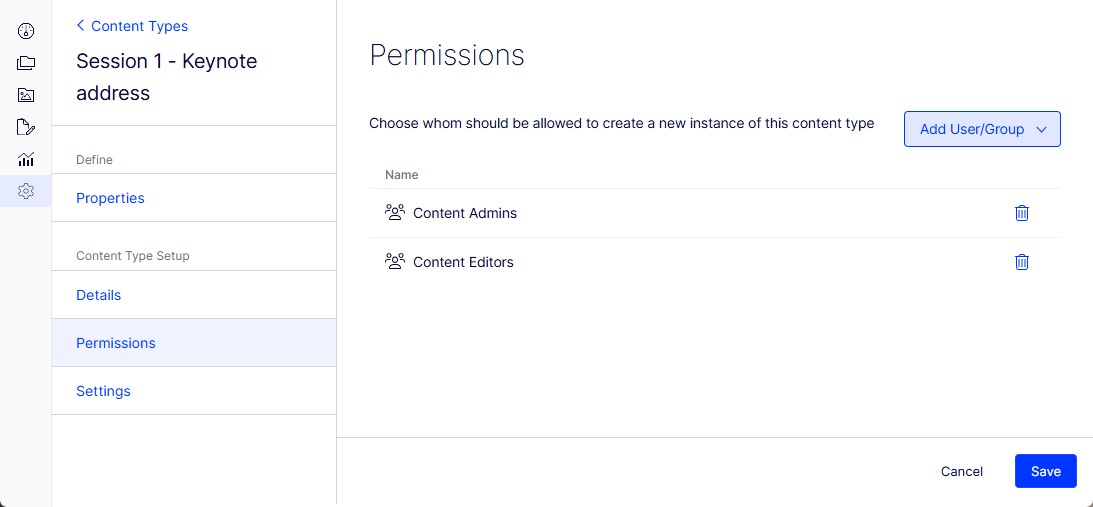The height and width of the screenshot is (507, 1093).
Task: Delete the Content Admins group permission
Action: point(1021,213)
